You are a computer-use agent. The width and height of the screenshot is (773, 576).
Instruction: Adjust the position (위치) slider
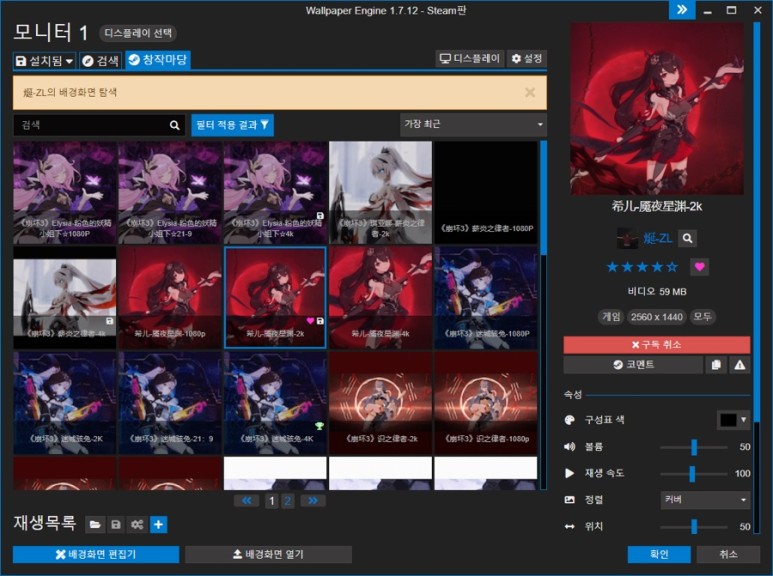pyautogui.click(x=694, y=527)
